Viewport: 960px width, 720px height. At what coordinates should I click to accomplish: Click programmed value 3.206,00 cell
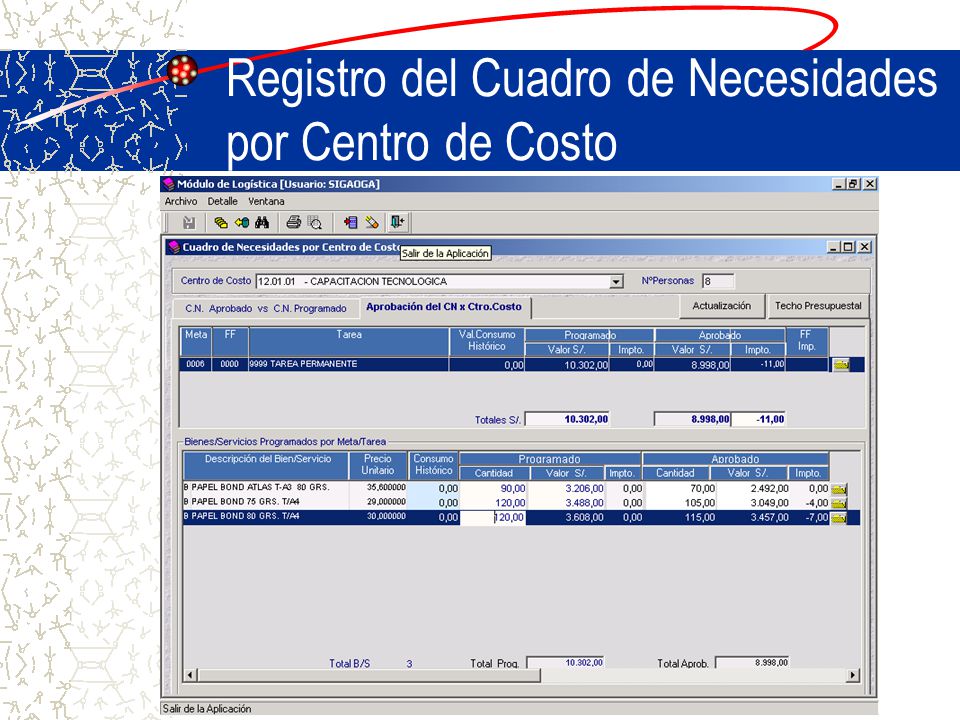[x=566, y=489]
